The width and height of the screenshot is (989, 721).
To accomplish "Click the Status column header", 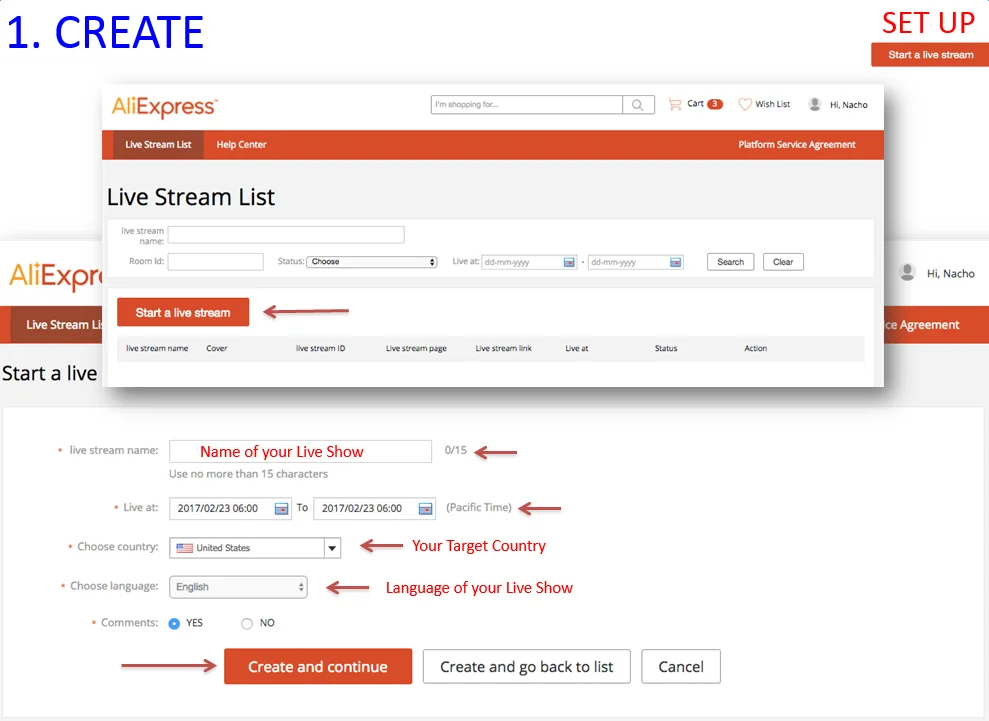I will click(666, 348).
